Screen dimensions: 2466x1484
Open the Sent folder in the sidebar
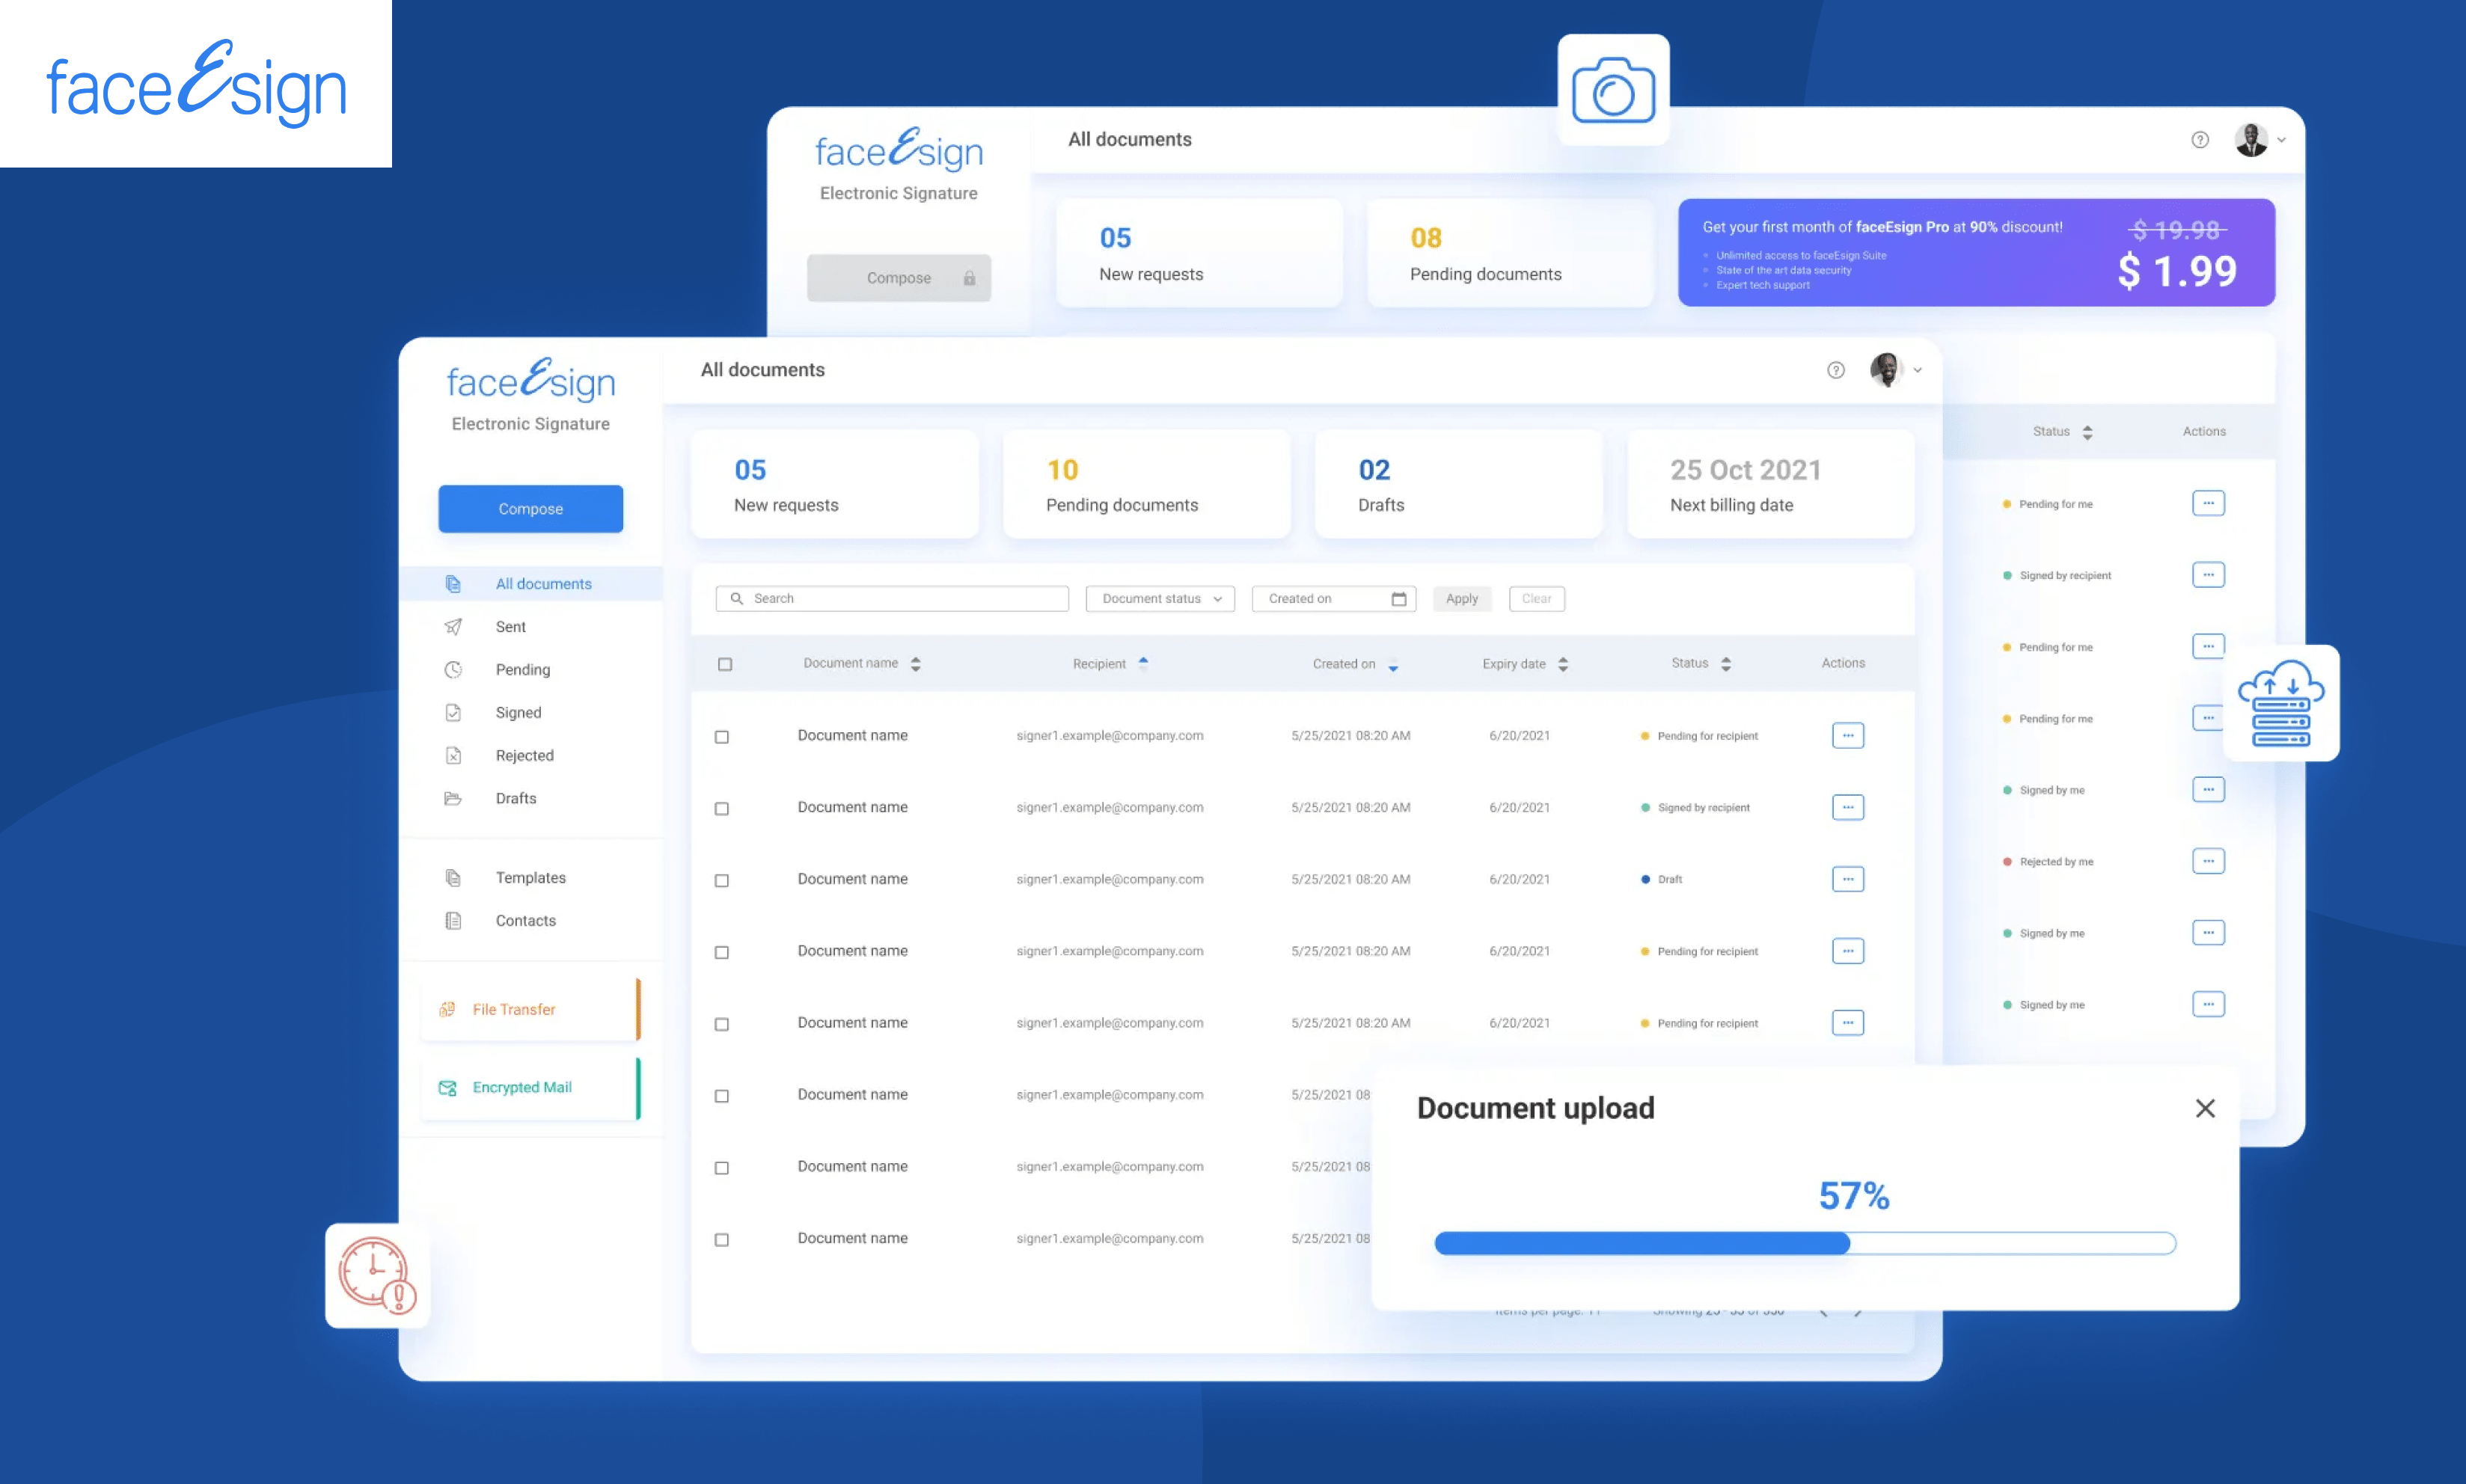(x=510, y=627)
